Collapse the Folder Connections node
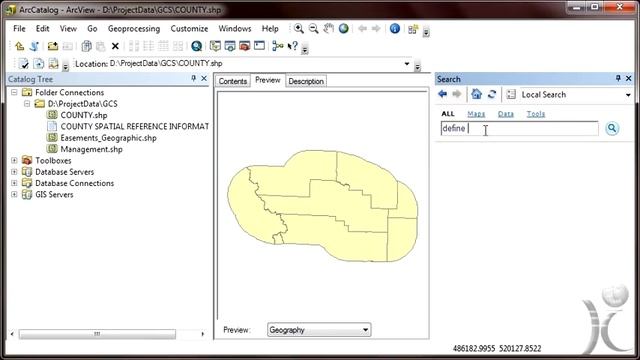 pyautogui.click(x=14, y=92)
